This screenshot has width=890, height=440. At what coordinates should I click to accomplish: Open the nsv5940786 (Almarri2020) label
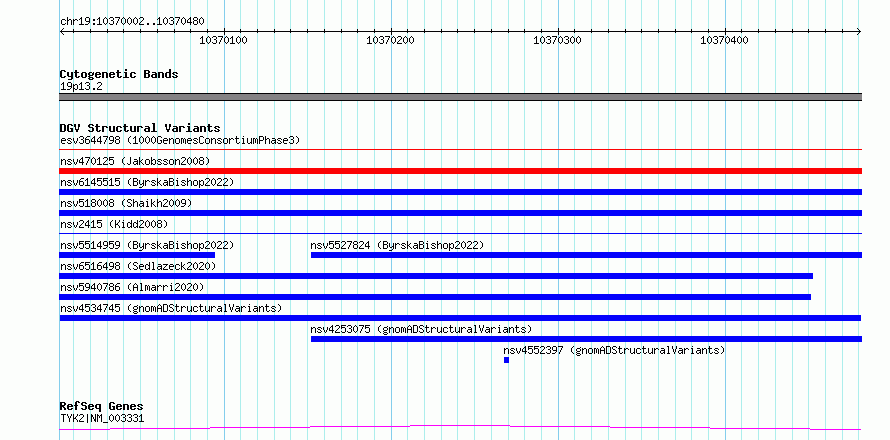click(x=132, y=287)
